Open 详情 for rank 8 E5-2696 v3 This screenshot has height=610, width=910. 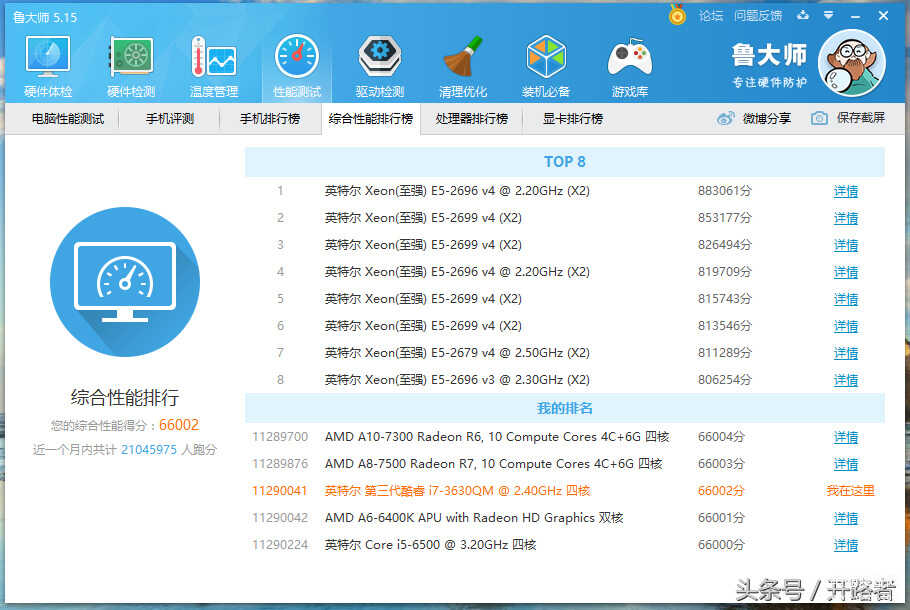point(846,380)
